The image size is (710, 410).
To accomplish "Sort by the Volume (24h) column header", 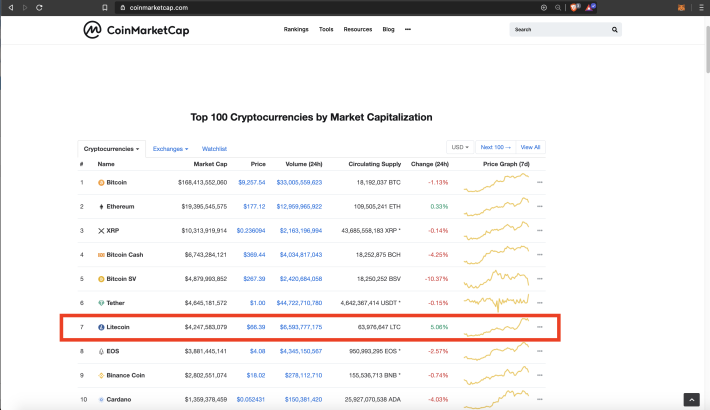I will click(304, 164).
